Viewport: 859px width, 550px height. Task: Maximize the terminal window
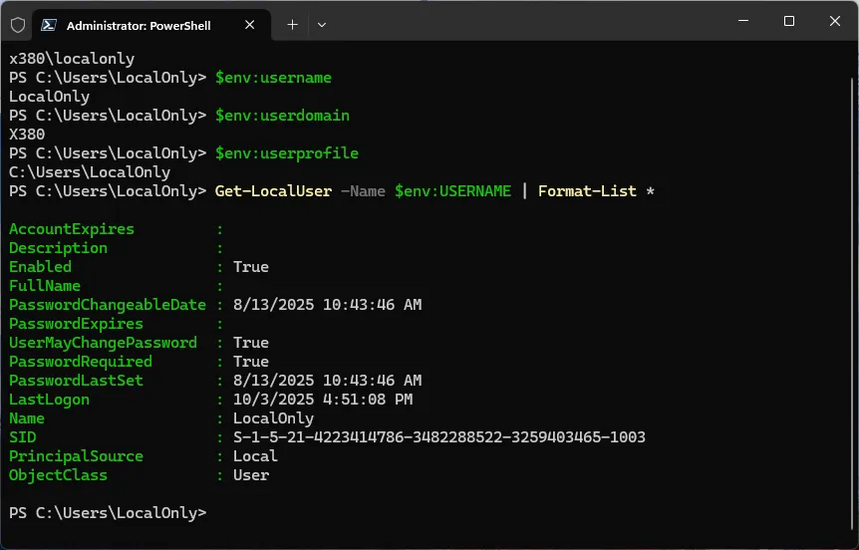pos(789,21)
